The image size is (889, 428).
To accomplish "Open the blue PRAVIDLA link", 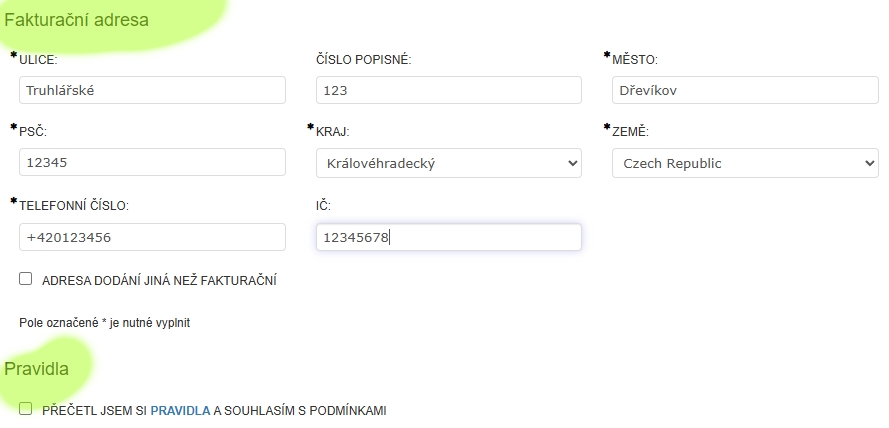I will click(180, 410).
